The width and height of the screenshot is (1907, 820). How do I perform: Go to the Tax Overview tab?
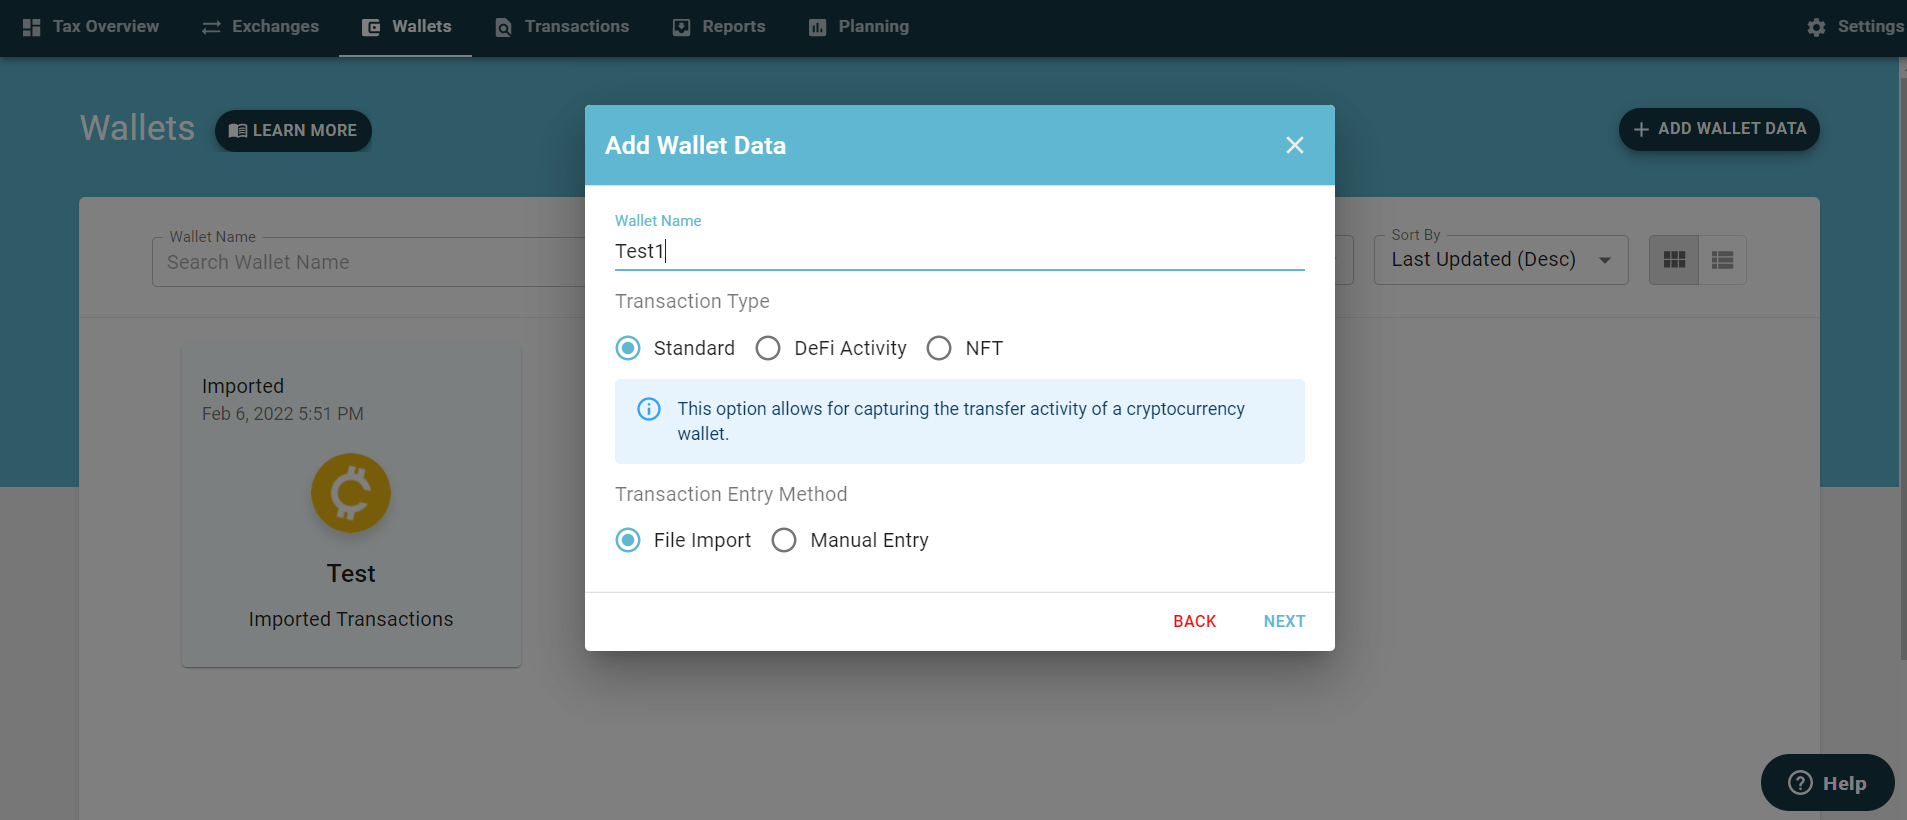tap(91, 27)
